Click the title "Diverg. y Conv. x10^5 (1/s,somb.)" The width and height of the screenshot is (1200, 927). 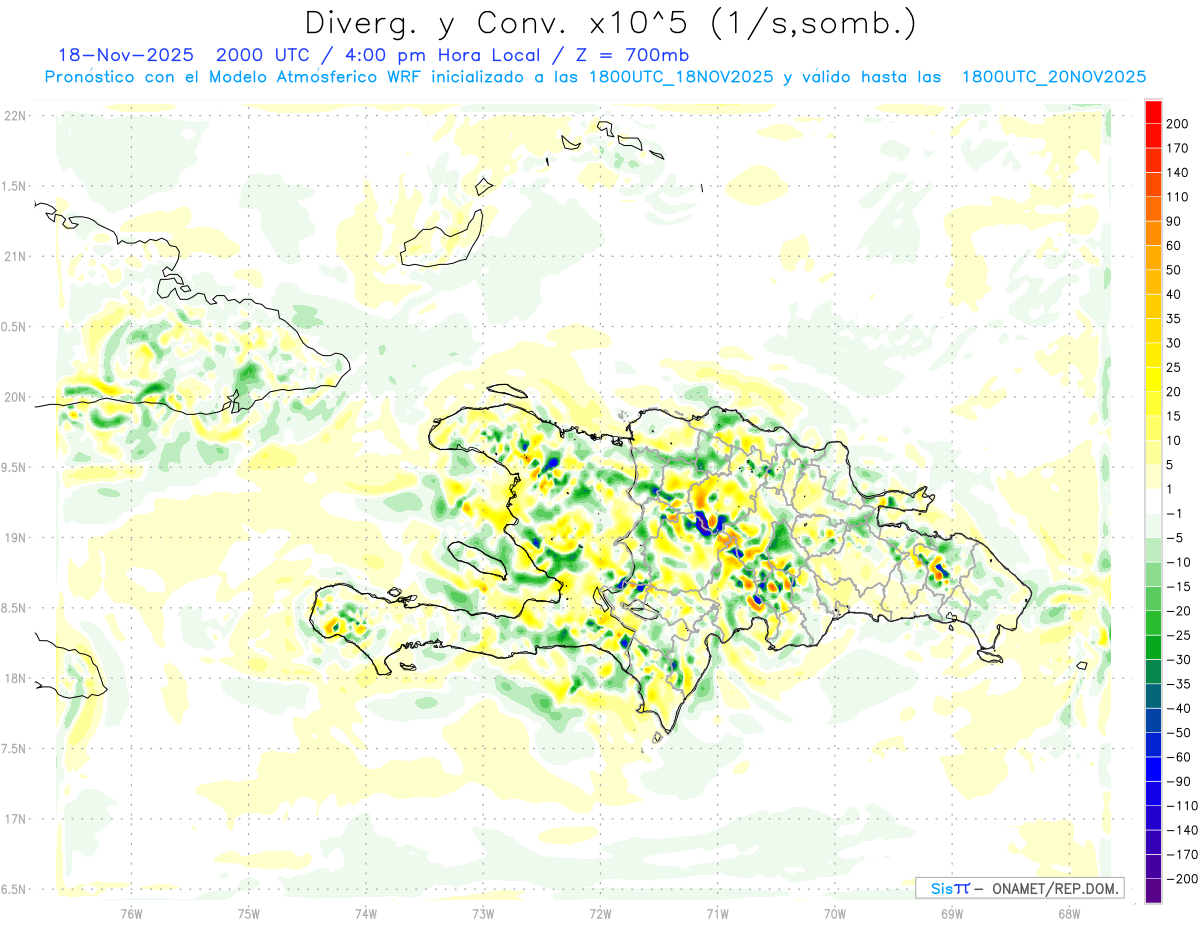click(x=610, y=23)
